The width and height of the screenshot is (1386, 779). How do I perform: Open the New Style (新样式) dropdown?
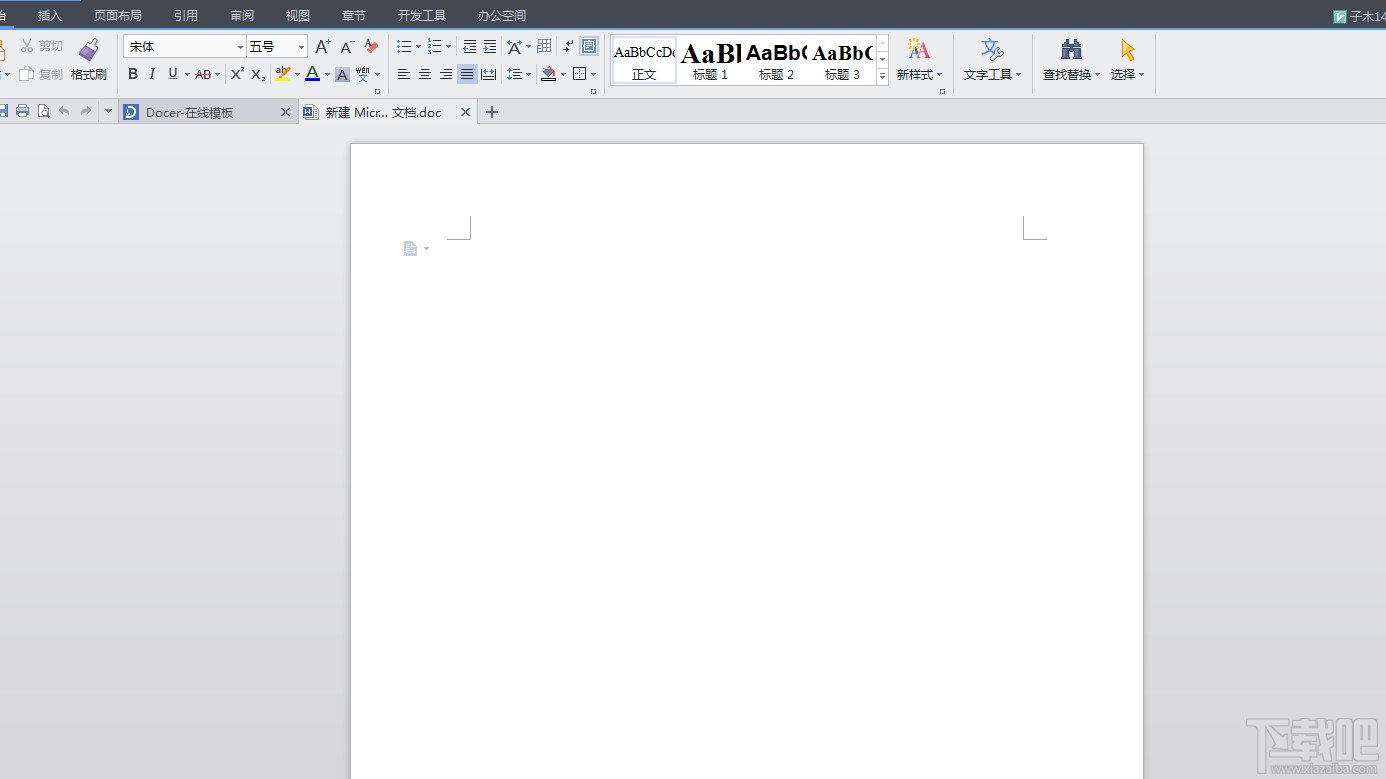pos(919,61)
